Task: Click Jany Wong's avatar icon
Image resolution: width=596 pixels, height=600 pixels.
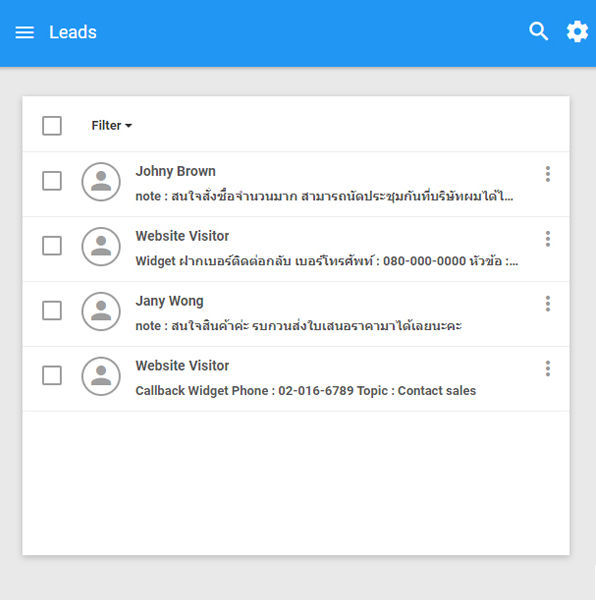Action: pos(101,311)
